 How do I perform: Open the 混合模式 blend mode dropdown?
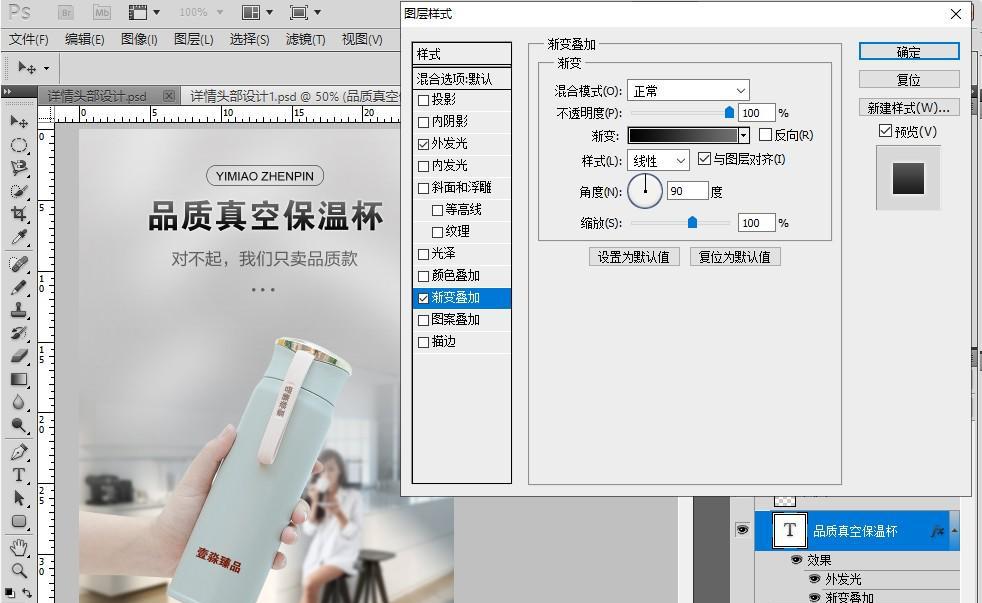(688, 91)
